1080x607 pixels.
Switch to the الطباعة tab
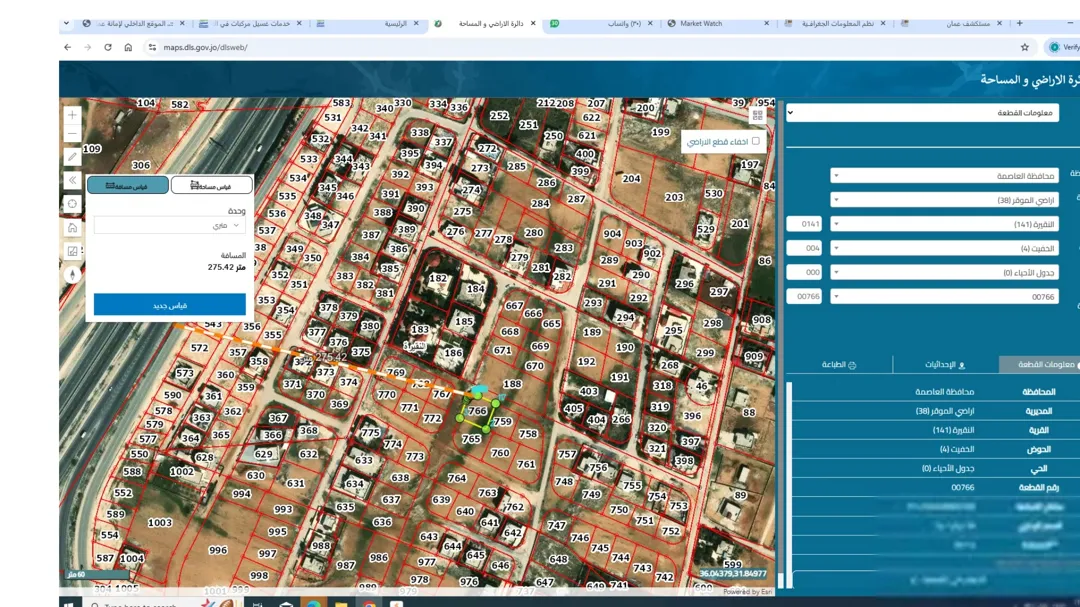[839, 364]
